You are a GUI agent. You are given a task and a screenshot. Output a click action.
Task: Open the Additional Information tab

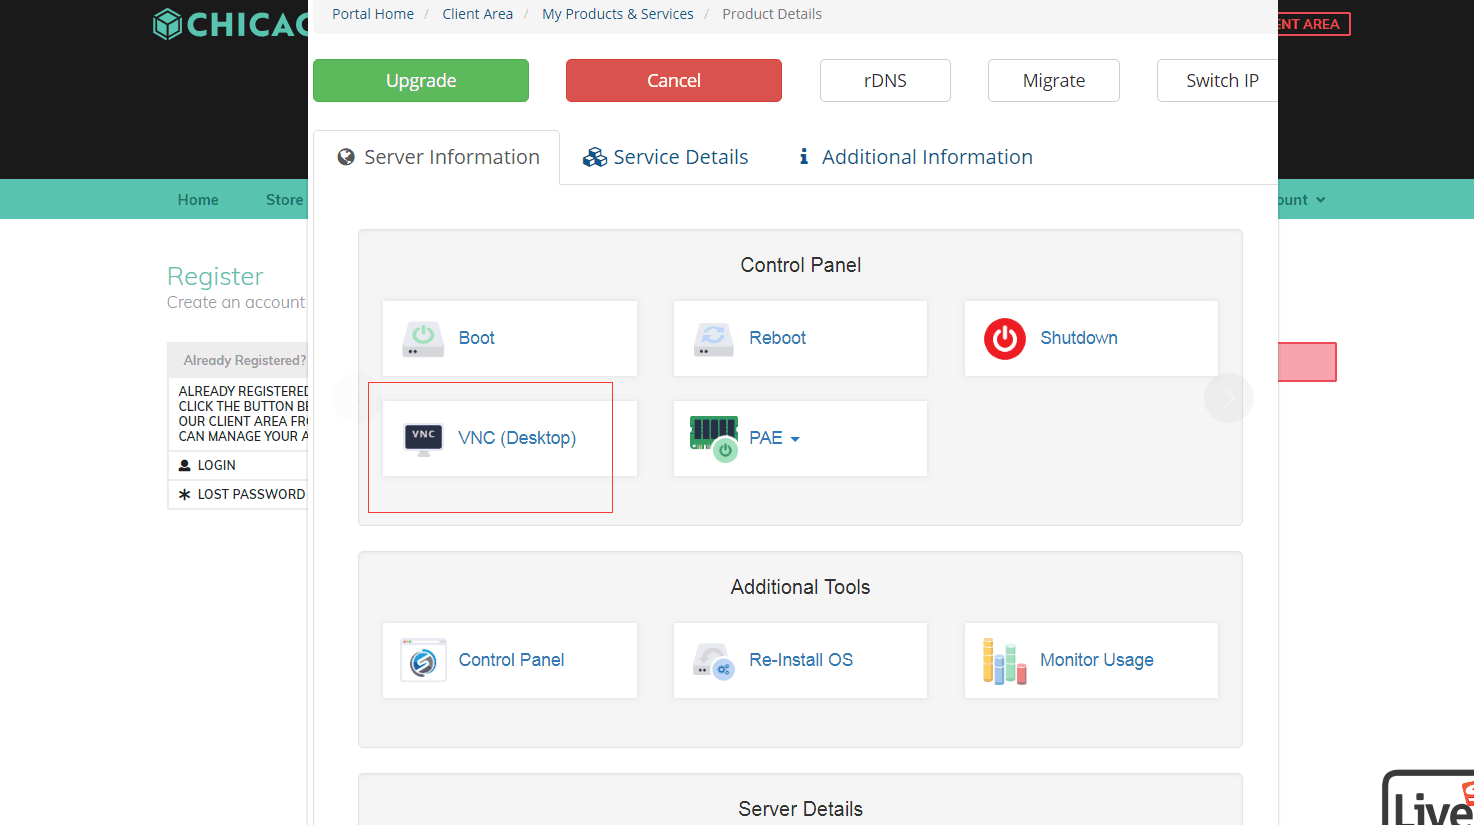[x=915, y=157]
